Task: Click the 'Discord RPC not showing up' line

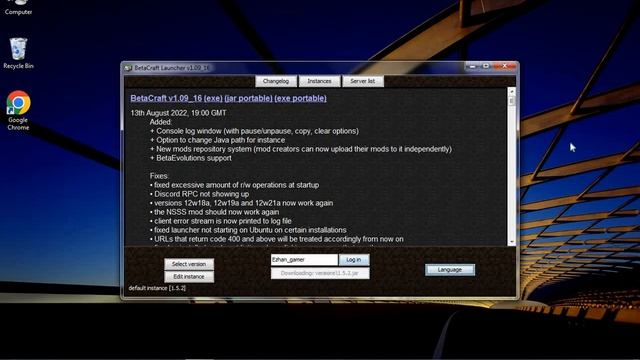Action: click(x=199, y=194)
